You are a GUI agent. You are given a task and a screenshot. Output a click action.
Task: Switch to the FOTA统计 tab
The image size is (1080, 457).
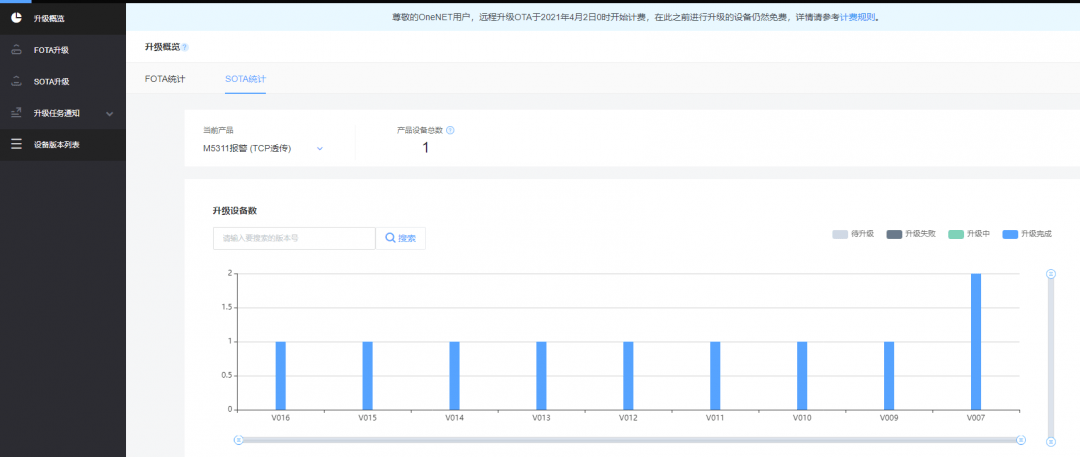coord(165,79)
